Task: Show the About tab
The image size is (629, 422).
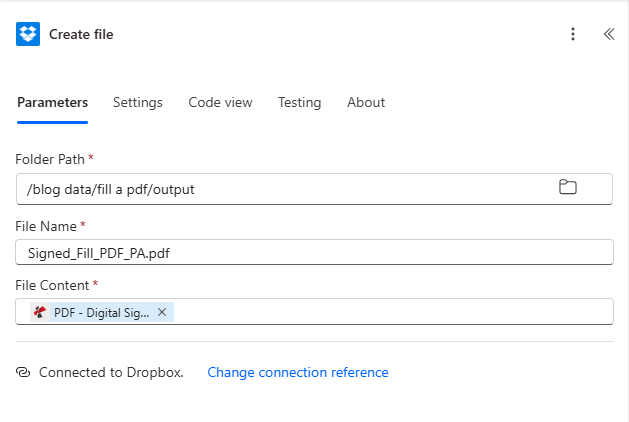Action: (x=366, y=102)
